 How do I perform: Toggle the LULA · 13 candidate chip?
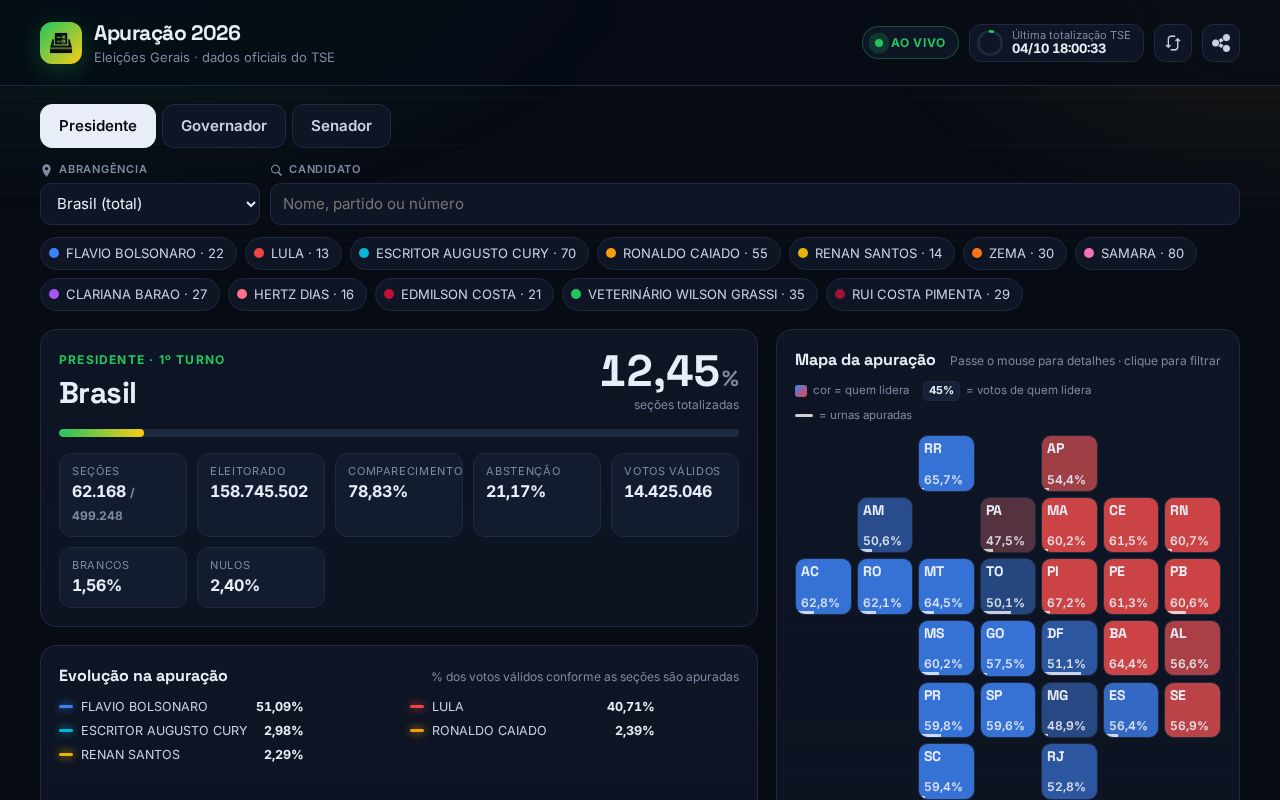pos(293,254)
